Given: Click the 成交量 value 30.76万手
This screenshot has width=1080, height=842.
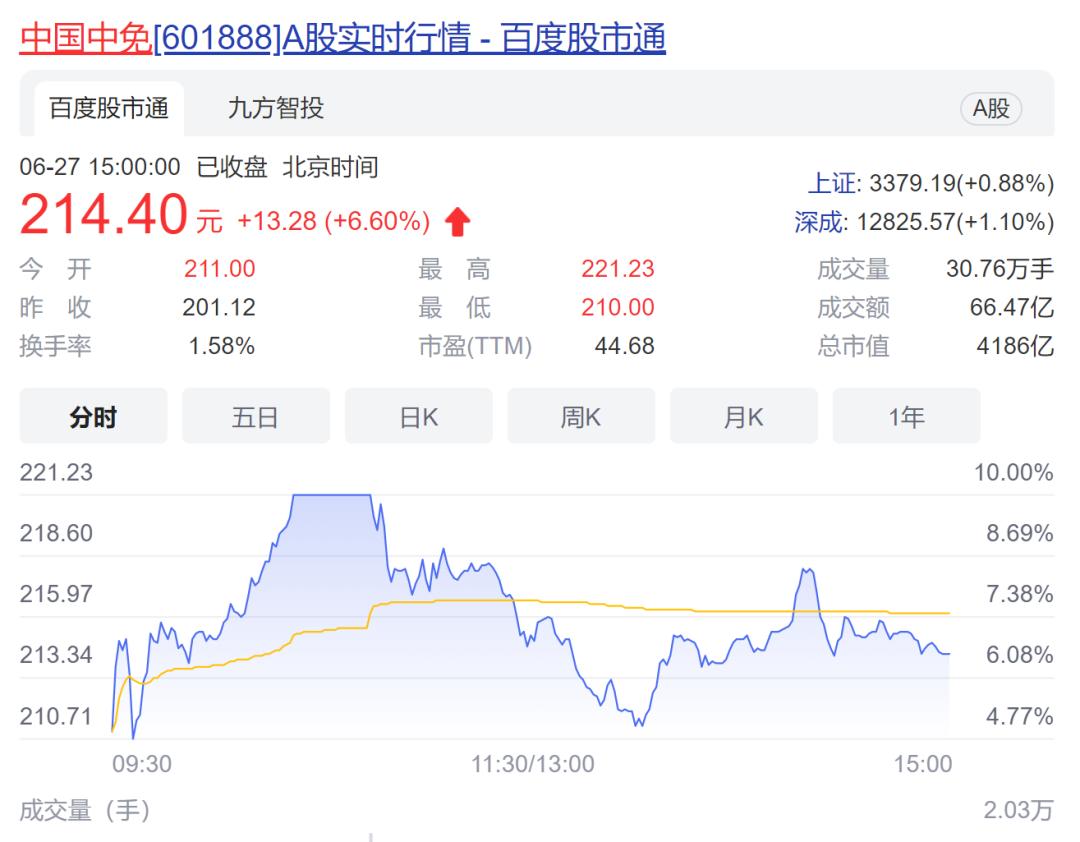Looking at the screenshot, I should point(999,269).
